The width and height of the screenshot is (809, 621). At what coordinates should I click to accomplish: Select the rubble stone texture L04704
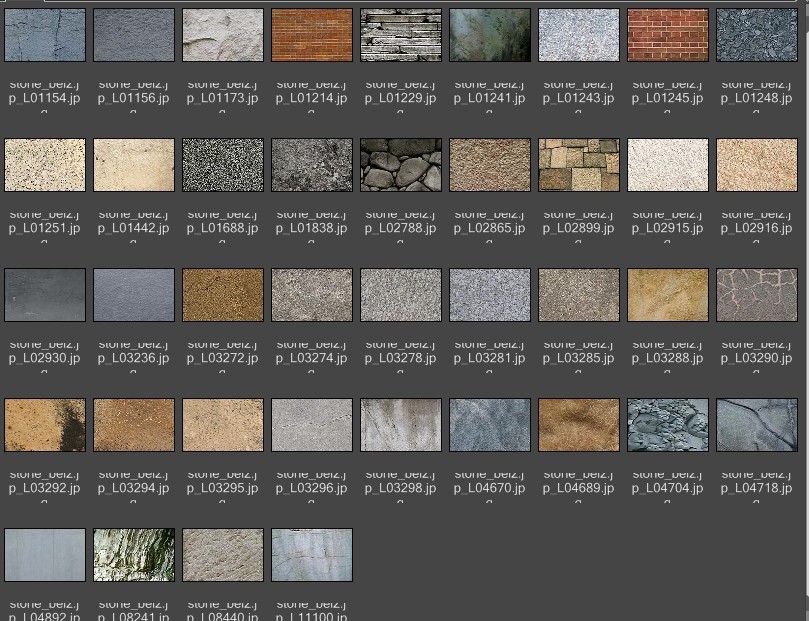point(667,425)
